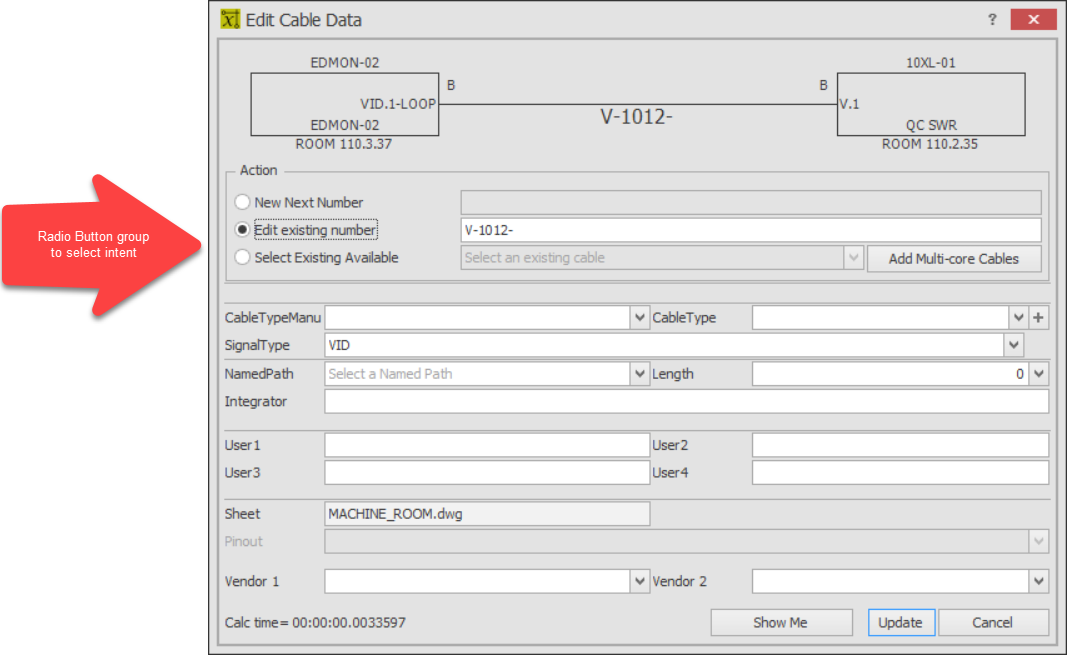The height and width of the screenshot is (655, 1067).
Task: Open the Pinout dropdown arrow
Action: point(1038,541)
